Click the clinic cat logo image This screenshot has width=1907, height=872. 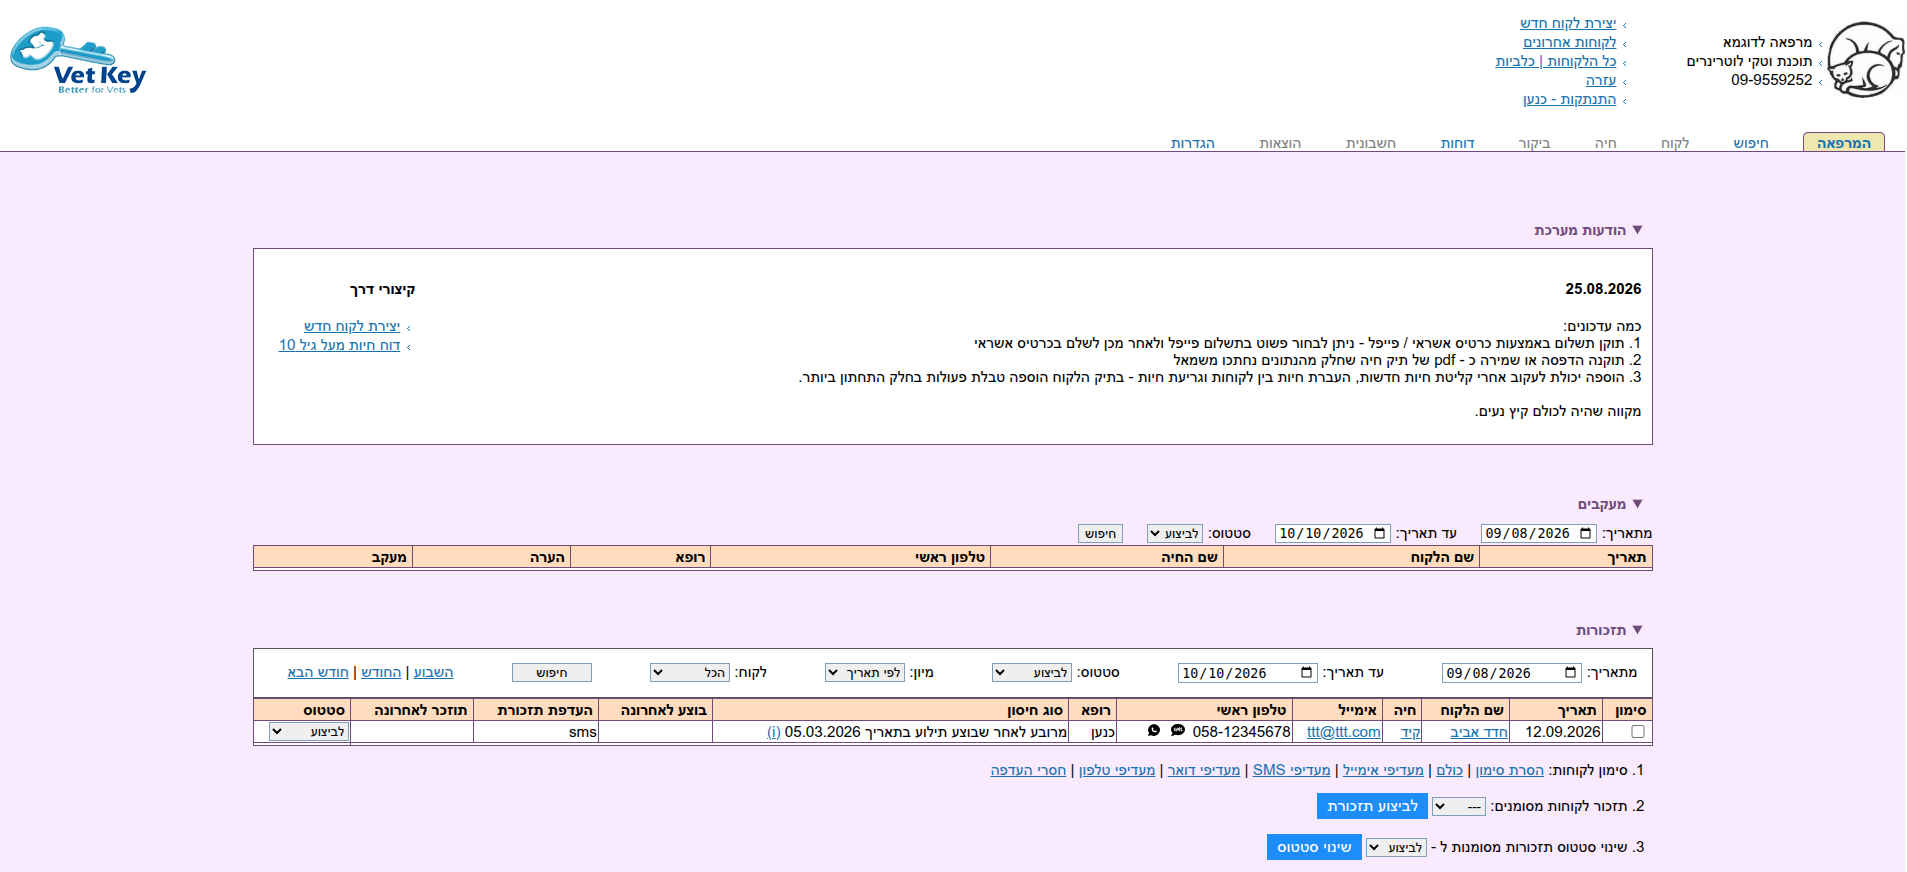coord(1865,60)
